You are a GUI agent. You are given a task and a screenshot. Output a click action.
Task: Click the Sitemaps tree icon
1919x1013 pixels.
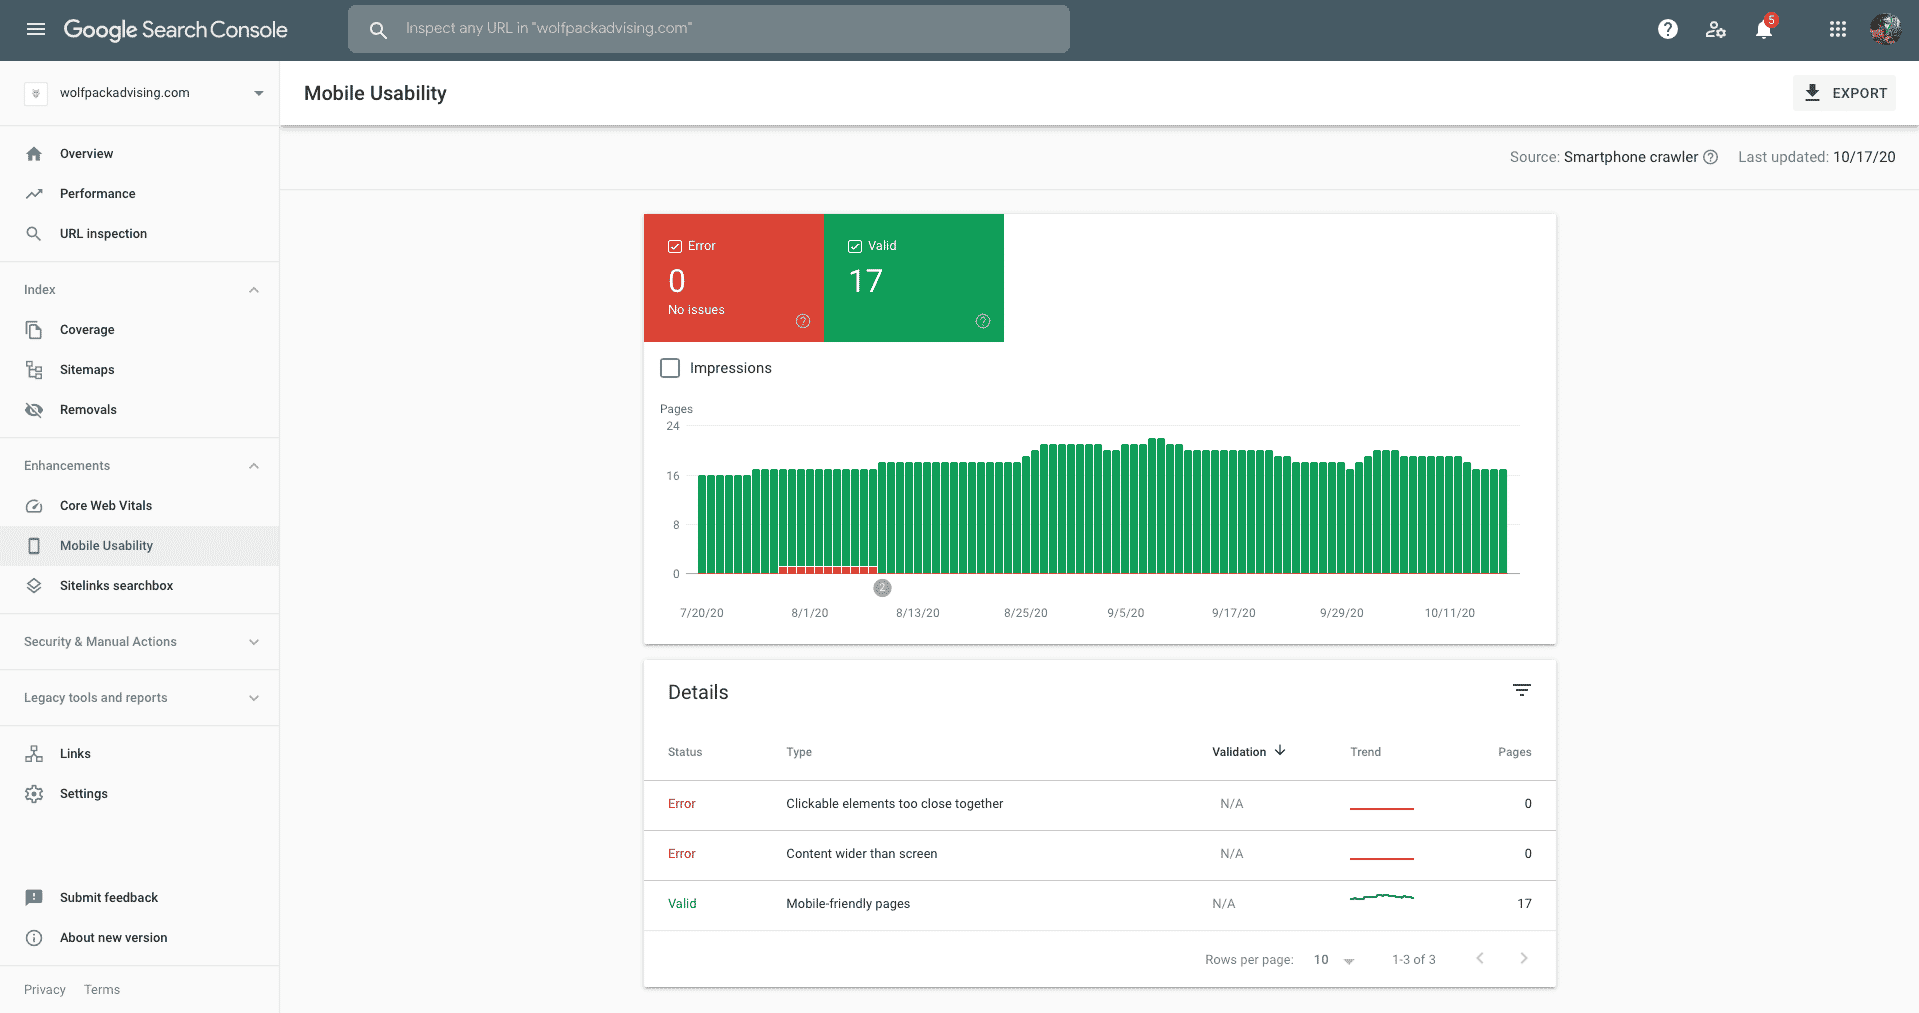point(34,370)
